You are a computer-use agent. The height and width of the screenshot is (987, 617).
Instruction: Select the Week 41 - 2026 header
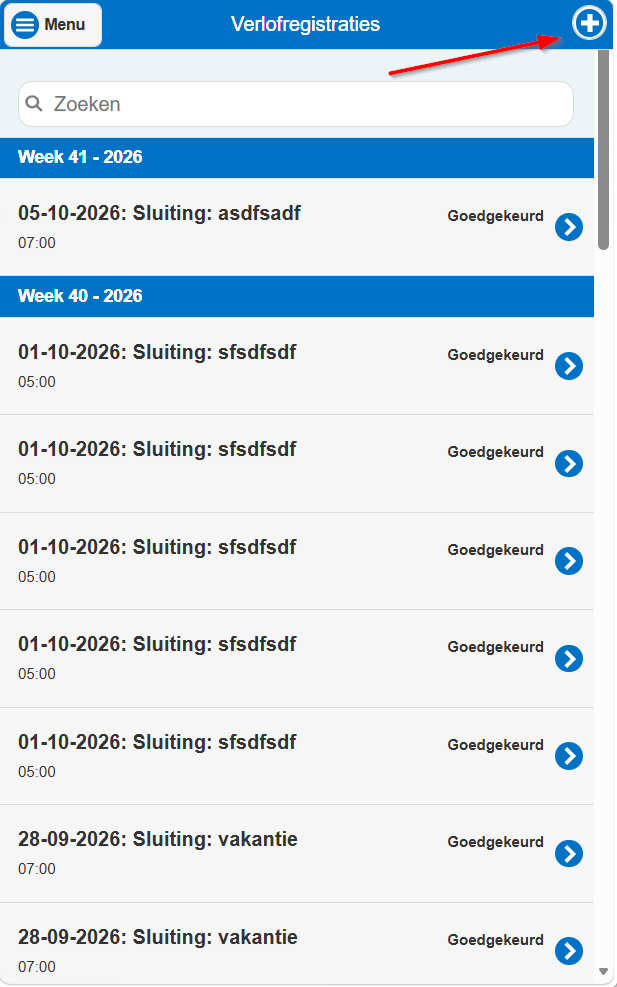coord(297,157)
